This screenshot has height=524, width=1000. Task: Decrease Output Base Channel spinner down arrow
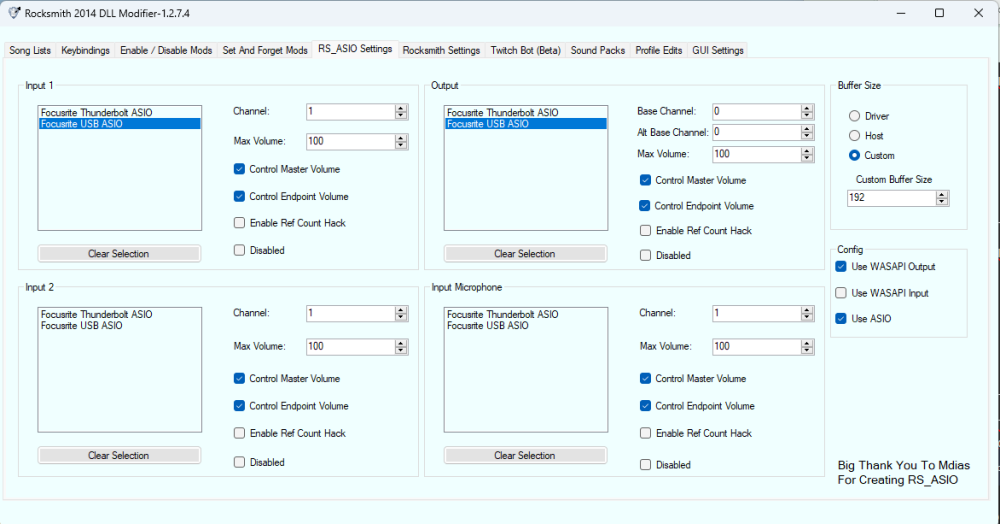806,116
